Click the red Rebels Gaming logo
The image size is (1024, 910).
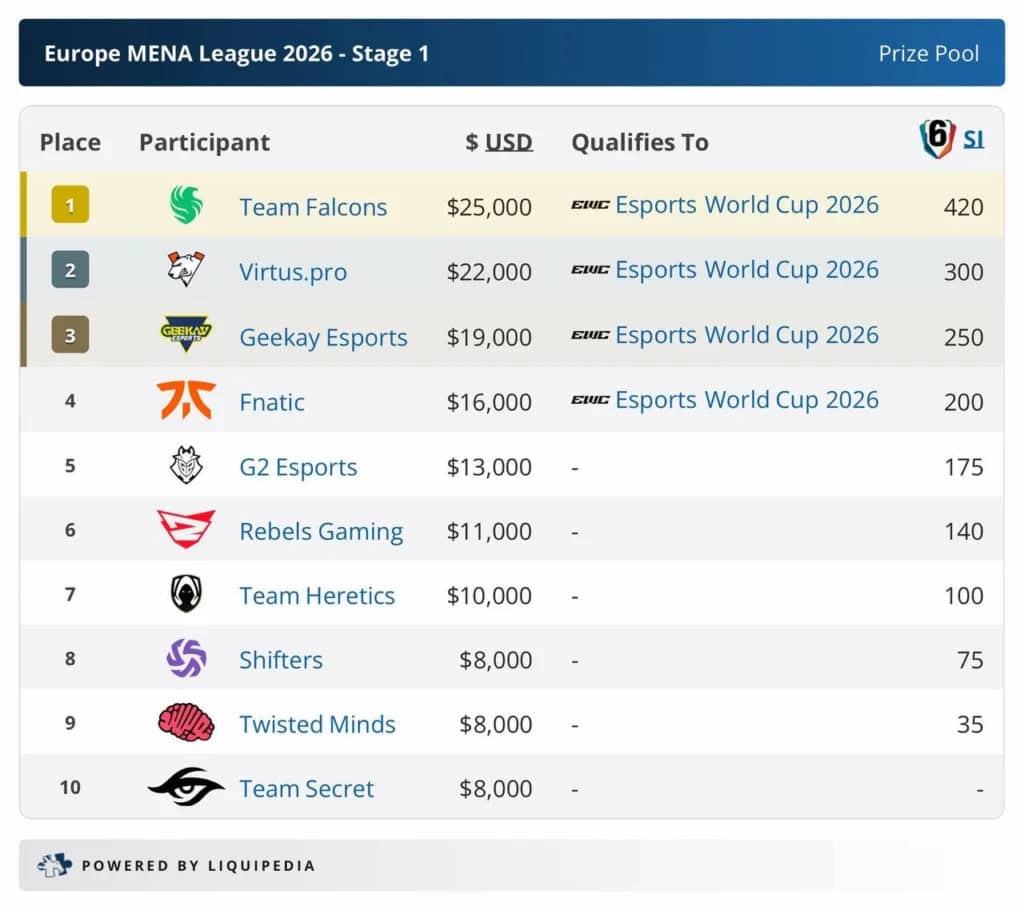point(186,529)
